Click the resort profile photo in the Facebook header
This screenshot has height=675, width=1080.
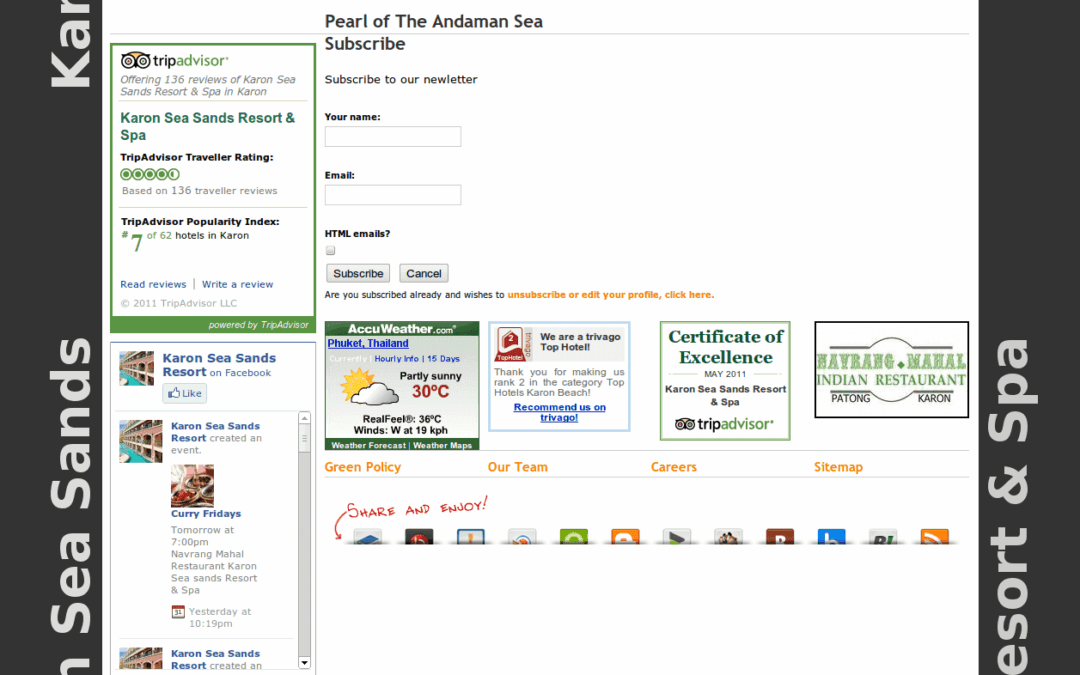[136, 368]
